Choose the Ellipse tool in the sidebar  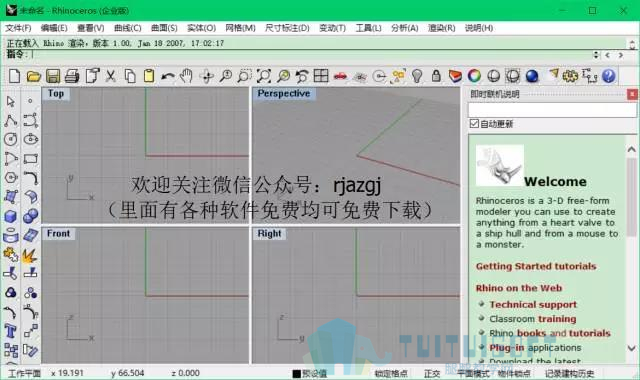pos(31,139)
